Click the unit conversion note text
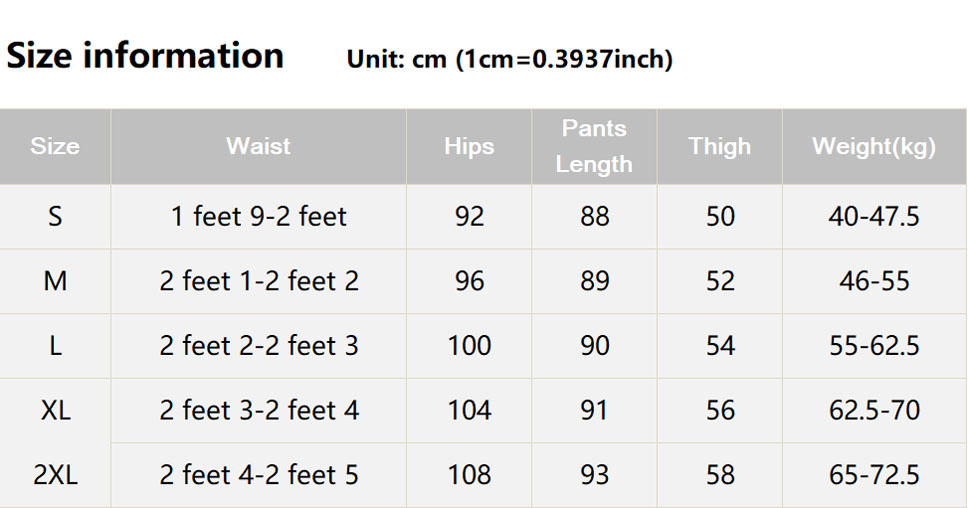 509,59
